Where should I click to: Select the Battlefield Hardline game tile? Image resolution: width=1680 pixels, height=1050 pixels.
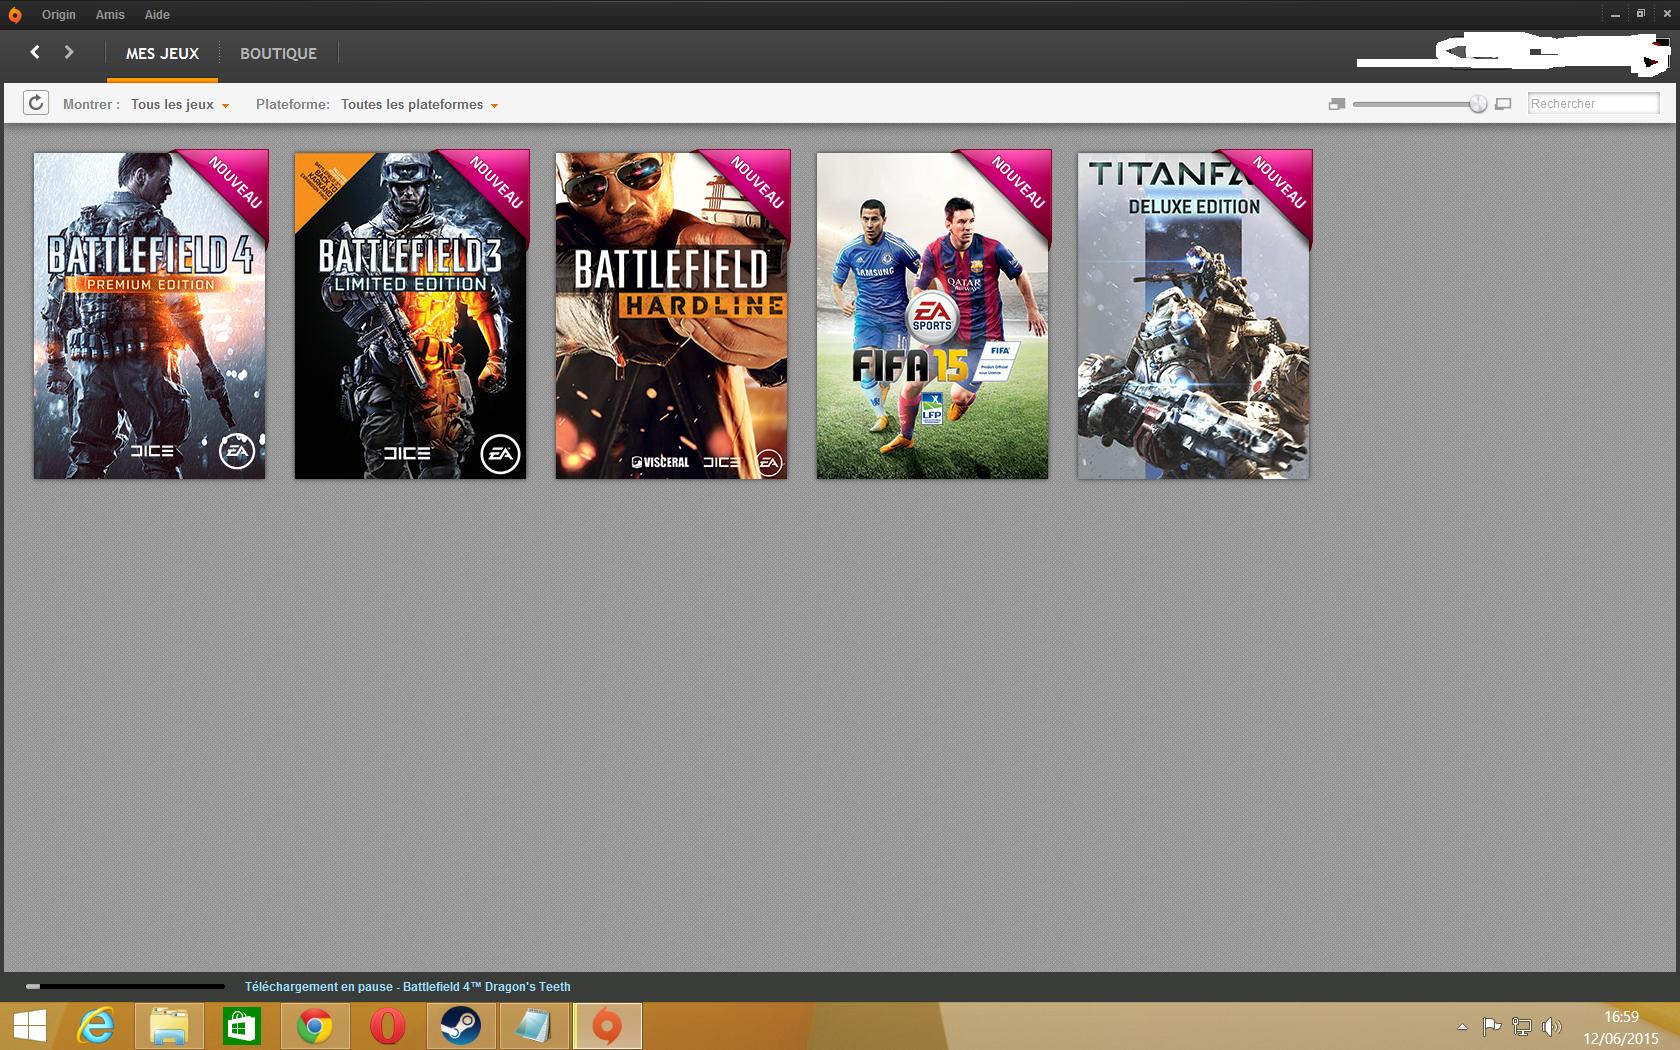[672, 315]
